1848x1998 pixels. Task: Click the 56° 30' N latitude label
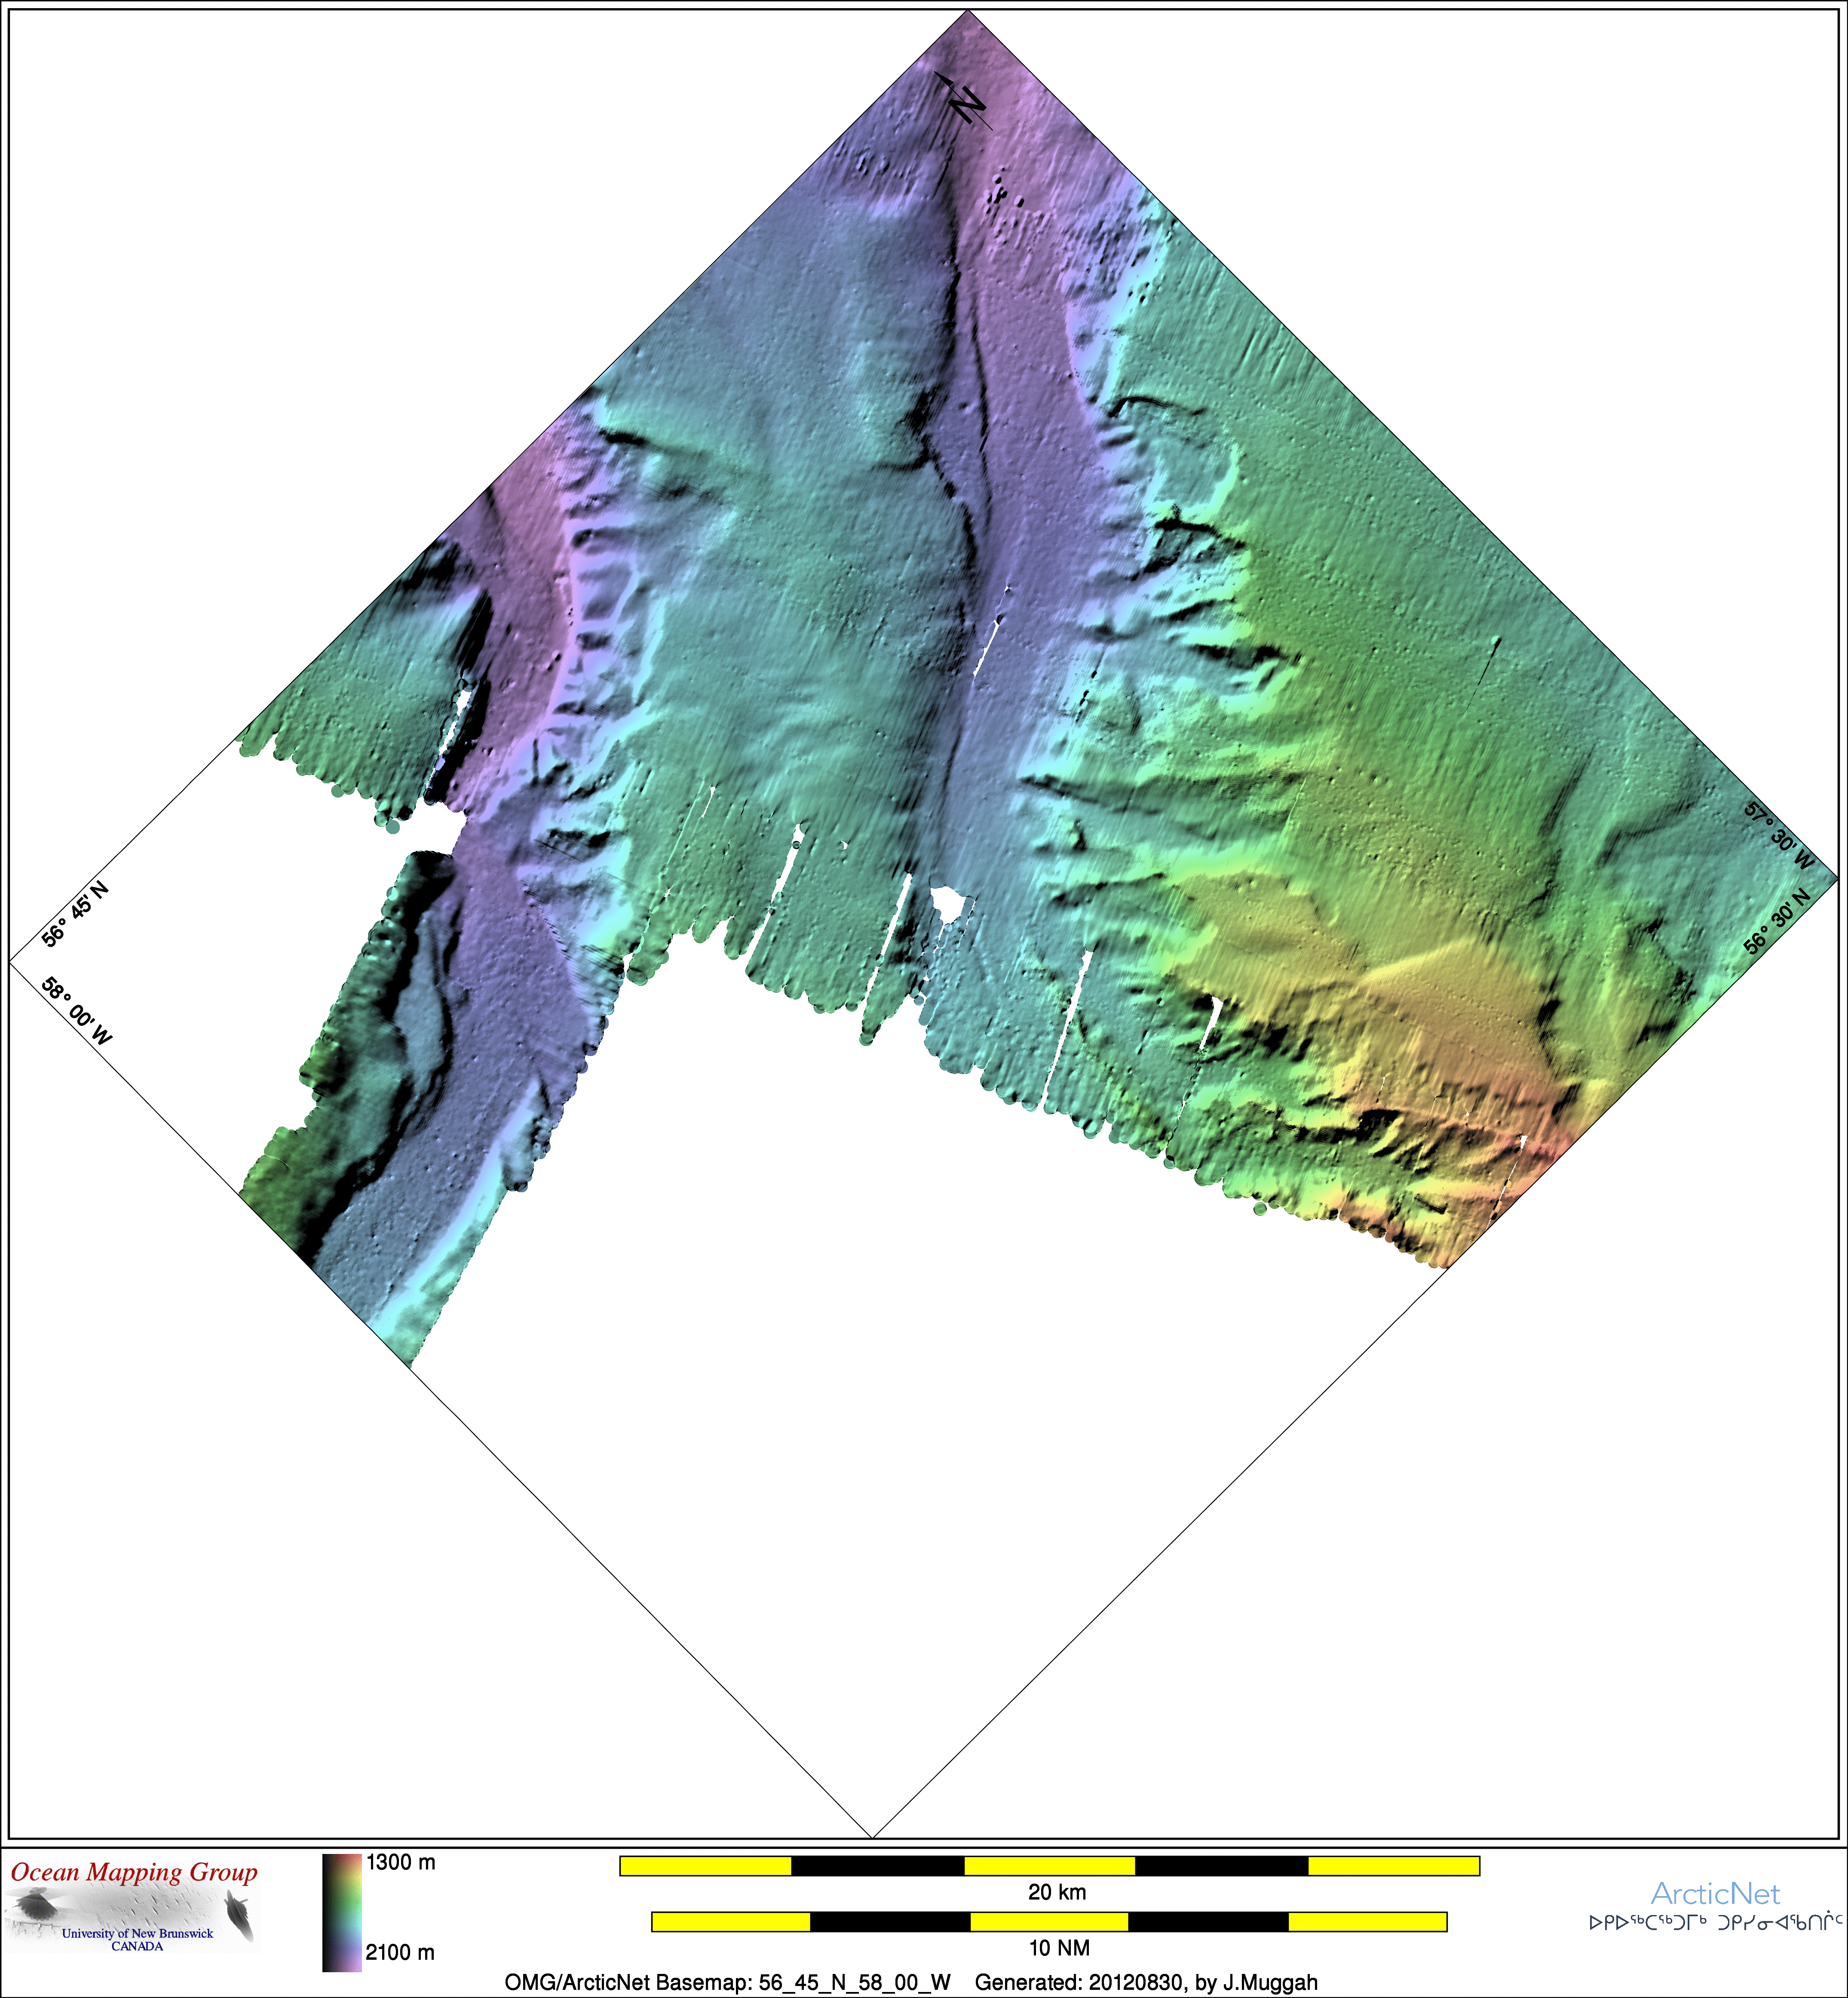(1777, 921)
